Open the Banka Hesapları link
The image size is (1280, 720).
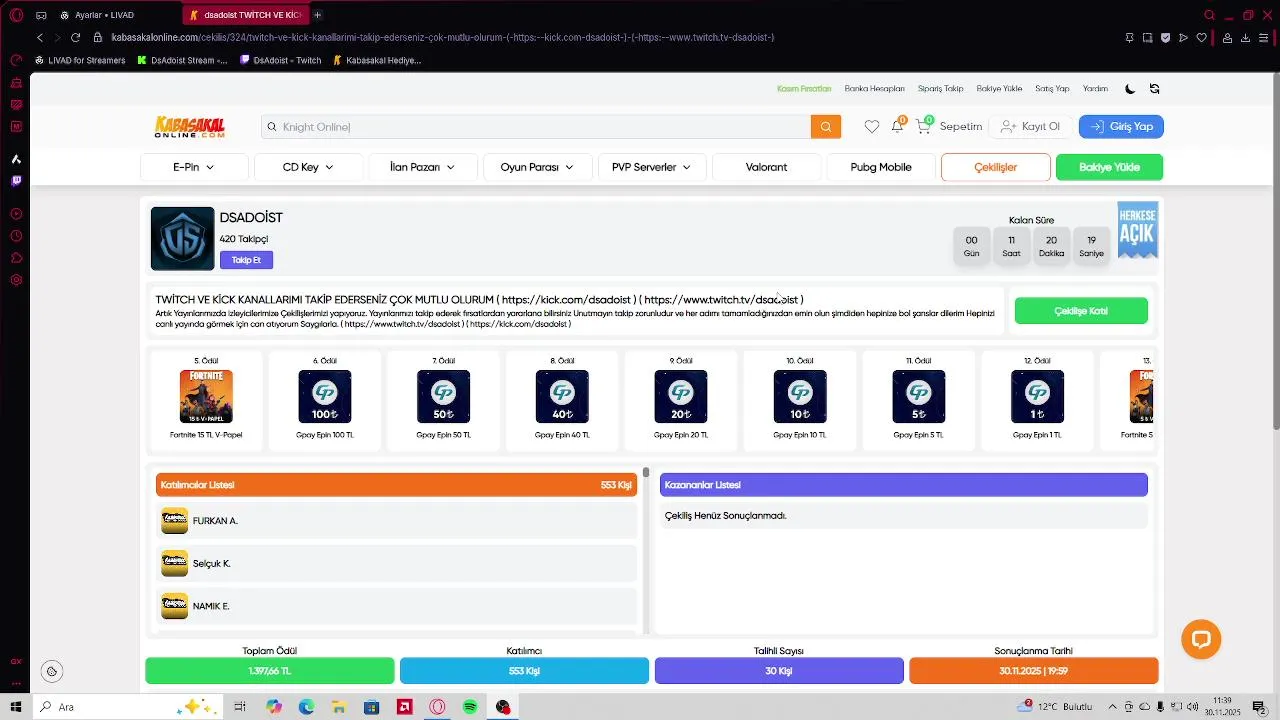(874, 89)
